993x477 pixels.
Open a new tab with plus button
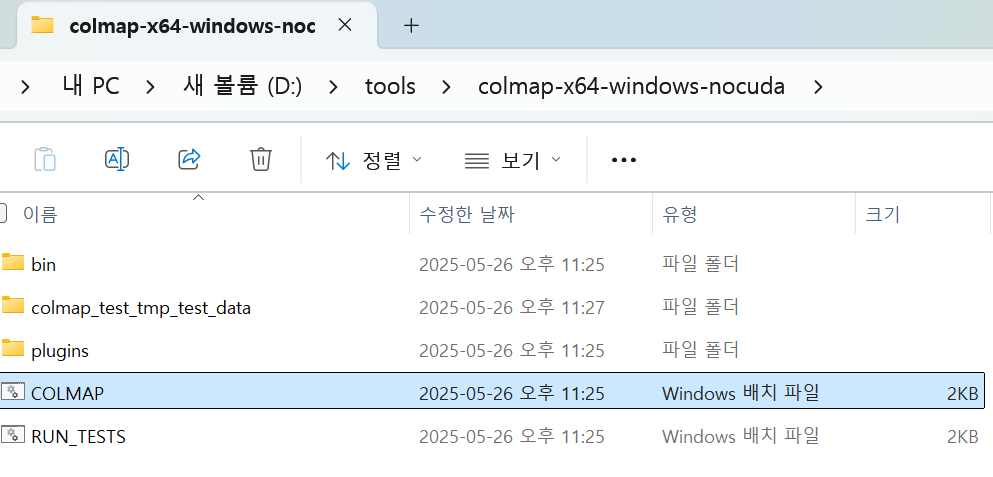tap(410, 26)
